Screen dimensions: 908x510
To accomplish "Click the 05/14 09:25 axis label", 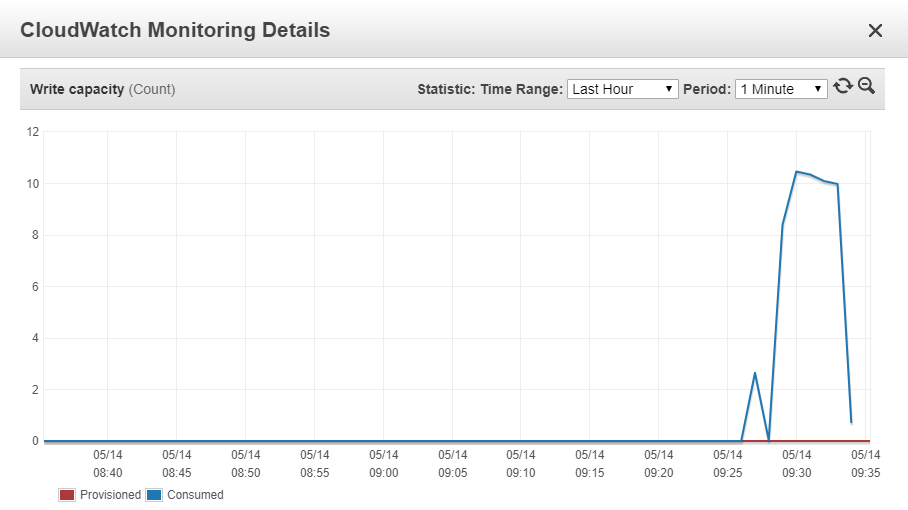I will tap(728, 464).
